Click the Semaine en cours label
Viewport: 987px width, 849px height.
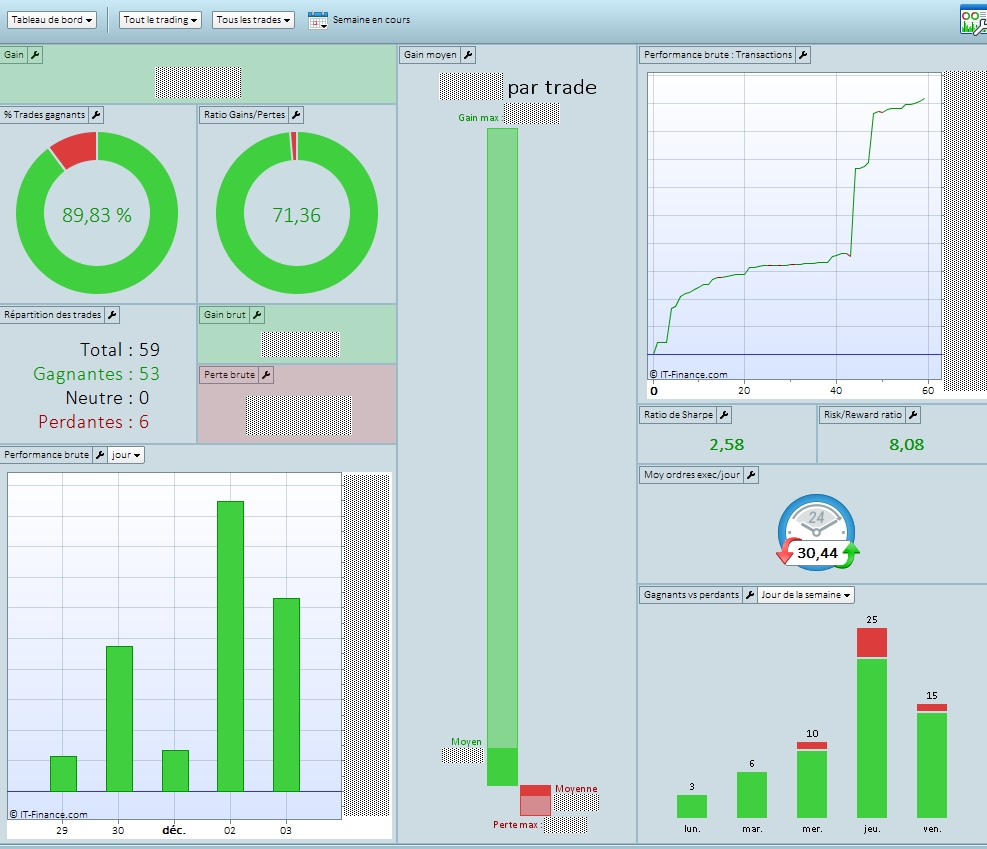(x=371, y=20)
